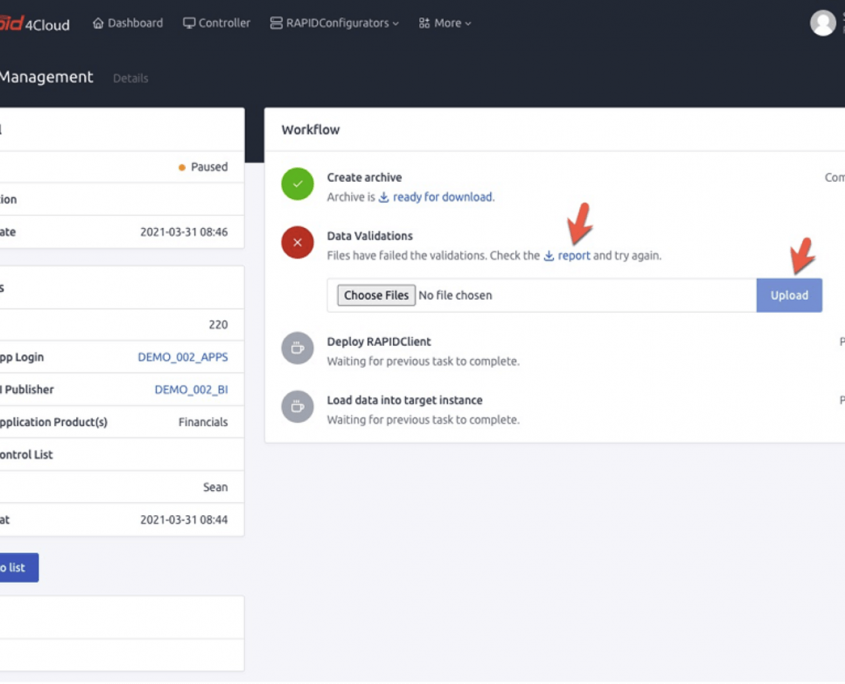Go to the Controller page
Viewport: 845px width, 684px height.
(217, 23)
